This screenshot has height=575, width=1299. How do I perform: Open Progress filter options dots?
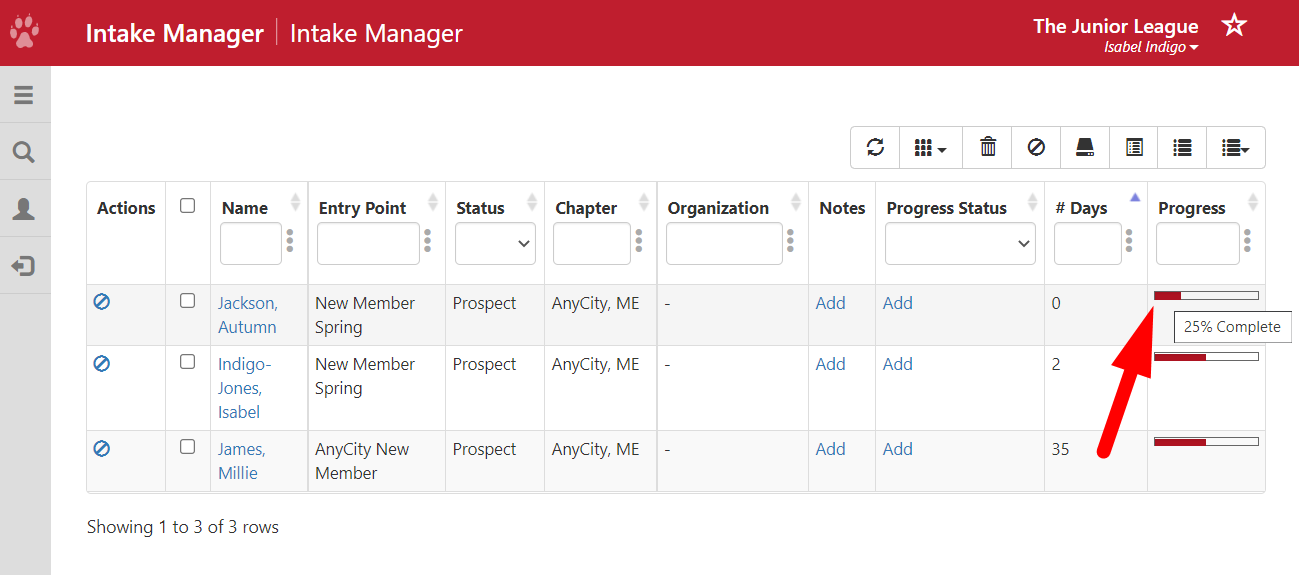[x=1248, y=242]
